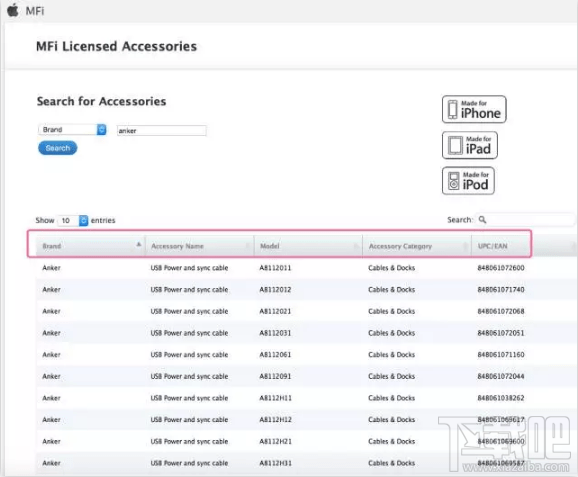Select model cell A8112H12

[x=275, y=420]
